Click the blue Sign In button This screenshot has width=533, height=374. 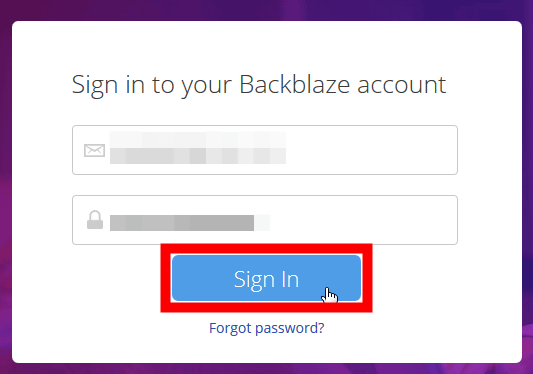[x=266, y=278]
